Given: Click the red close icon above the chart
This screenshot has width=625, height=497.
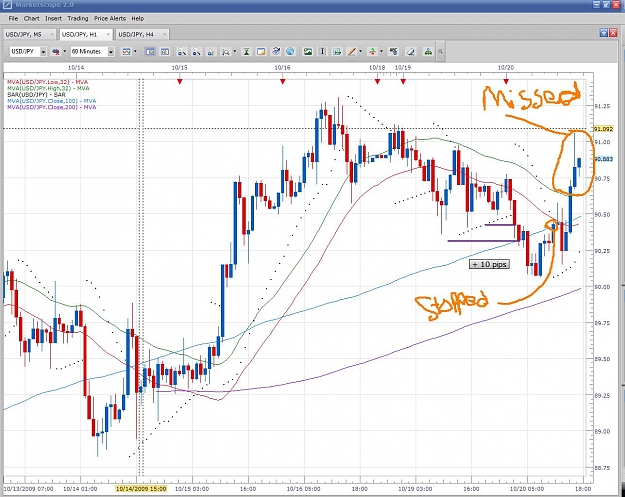Looking at the screenshot, I should coord(612,33).
